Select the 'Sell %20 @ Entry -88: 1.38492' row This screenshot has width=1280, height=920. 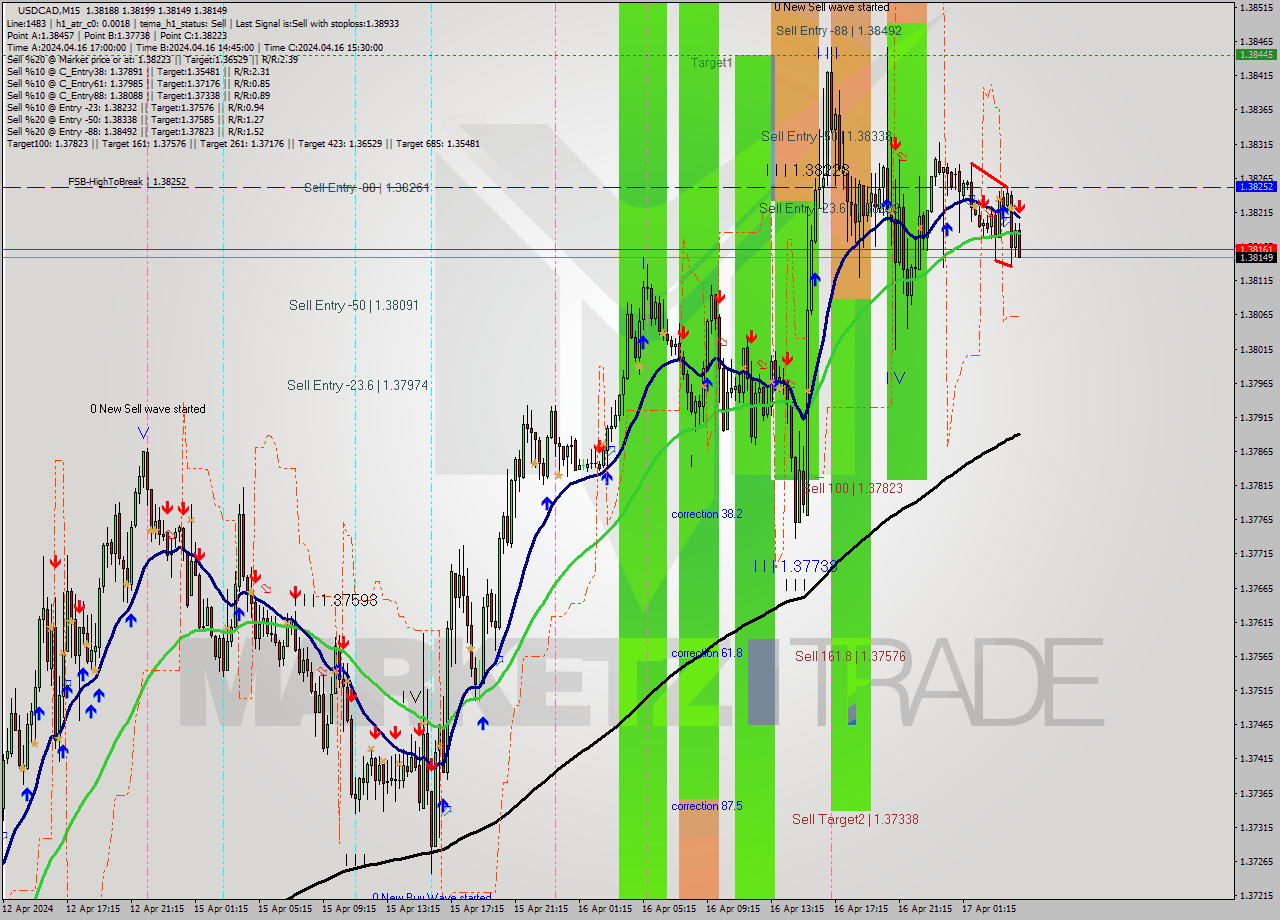135,131
